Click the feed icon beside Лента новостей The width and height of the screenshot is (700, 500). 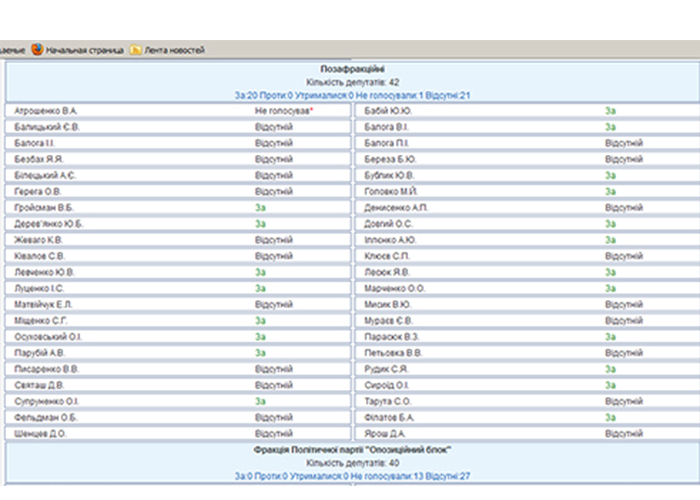coord(135,49)
